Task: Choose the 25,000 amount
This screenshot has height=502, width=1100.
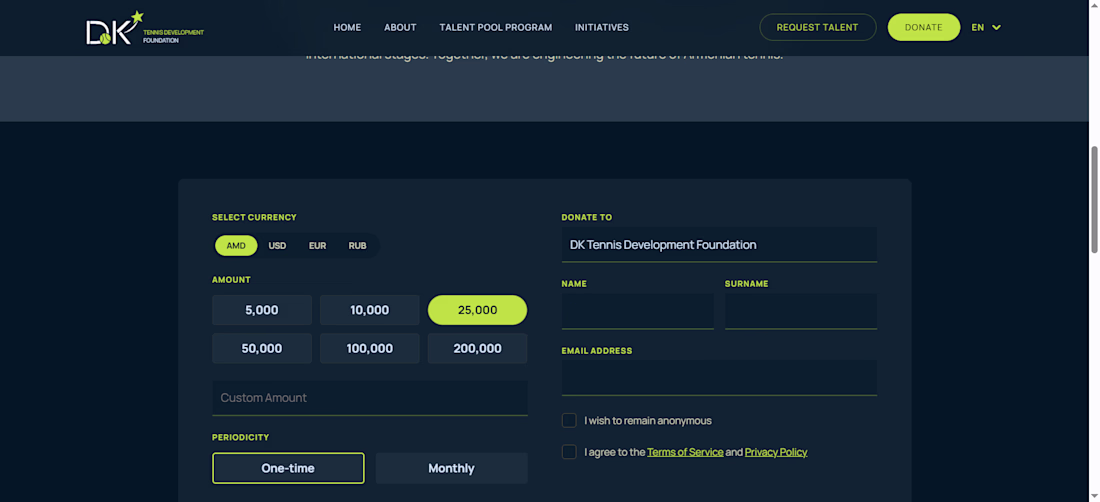Action: coord(477,310)
